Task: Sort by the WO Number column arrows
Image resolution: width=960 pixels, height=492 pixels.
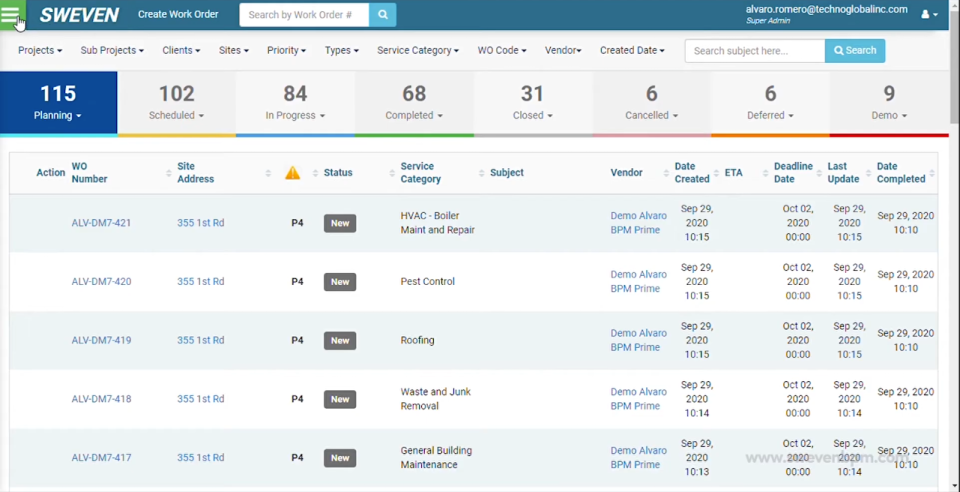Action: pos(168,174)
